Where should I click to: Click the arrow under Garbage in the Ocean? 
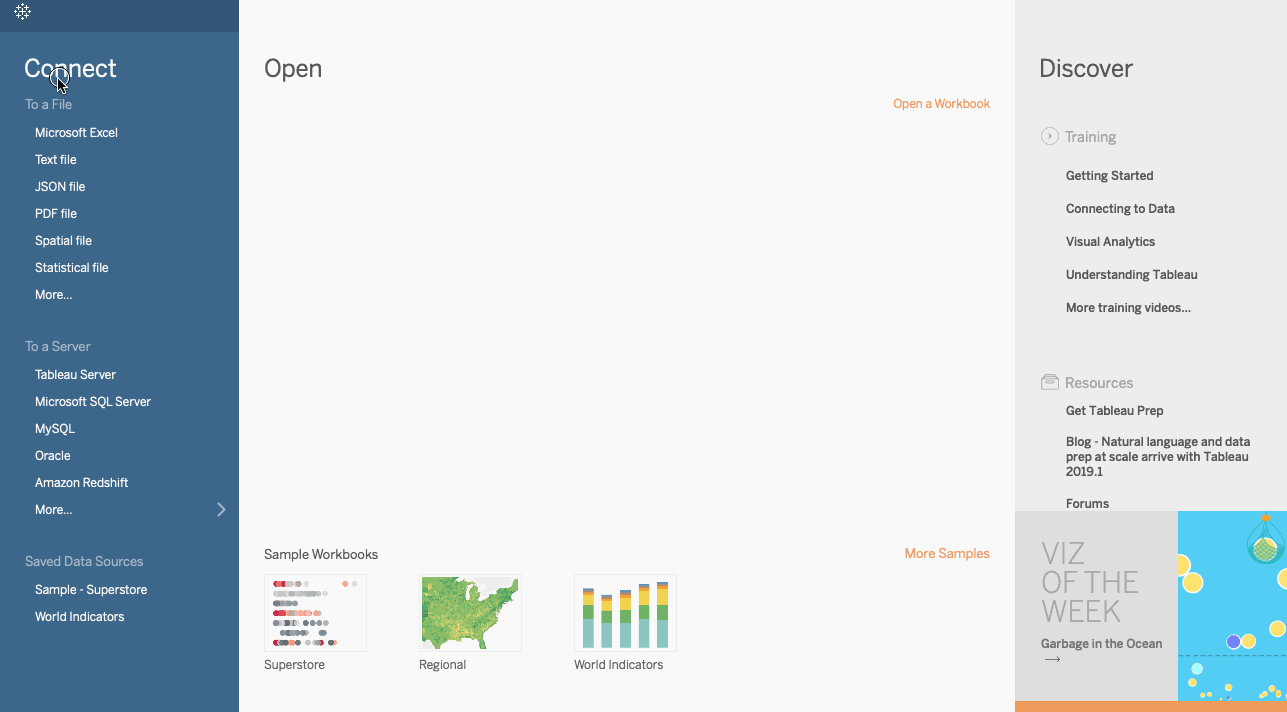tap(1051, 659)
